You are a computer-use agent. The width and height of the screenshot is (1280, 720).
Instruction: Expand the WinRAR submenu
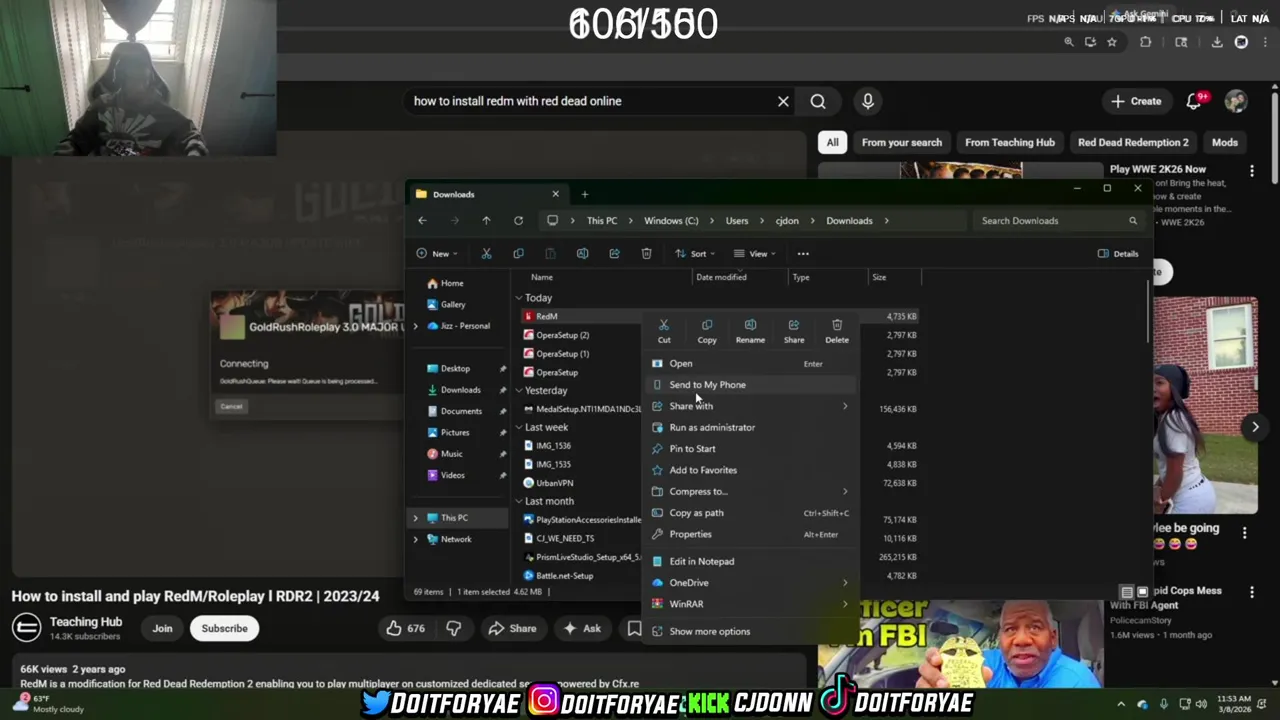pos(749,604)
